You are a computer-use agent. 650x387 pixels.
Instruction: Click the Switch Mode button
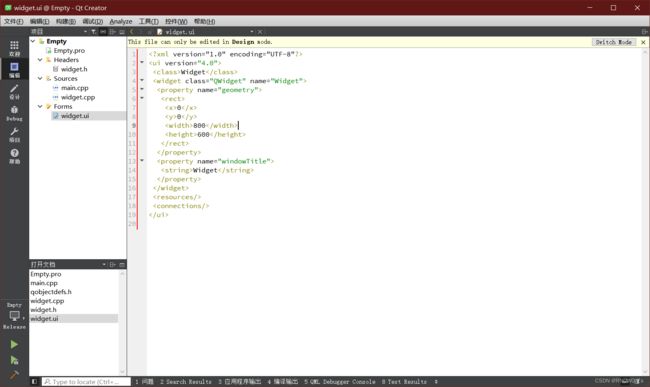[x=614, y=42]
